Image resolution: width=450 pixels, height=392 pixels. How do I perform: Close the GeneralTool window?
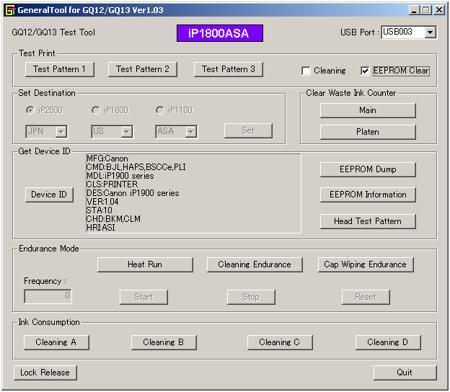pos(439,10)
